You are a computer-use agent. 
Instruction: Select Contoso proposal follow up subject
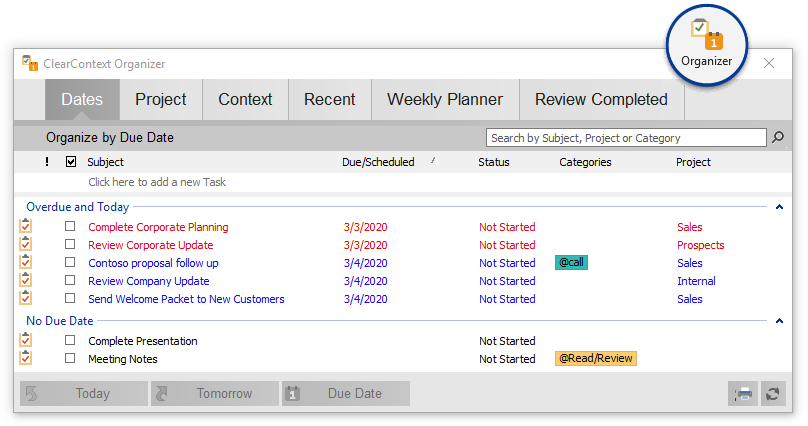[x=153, y=263]
